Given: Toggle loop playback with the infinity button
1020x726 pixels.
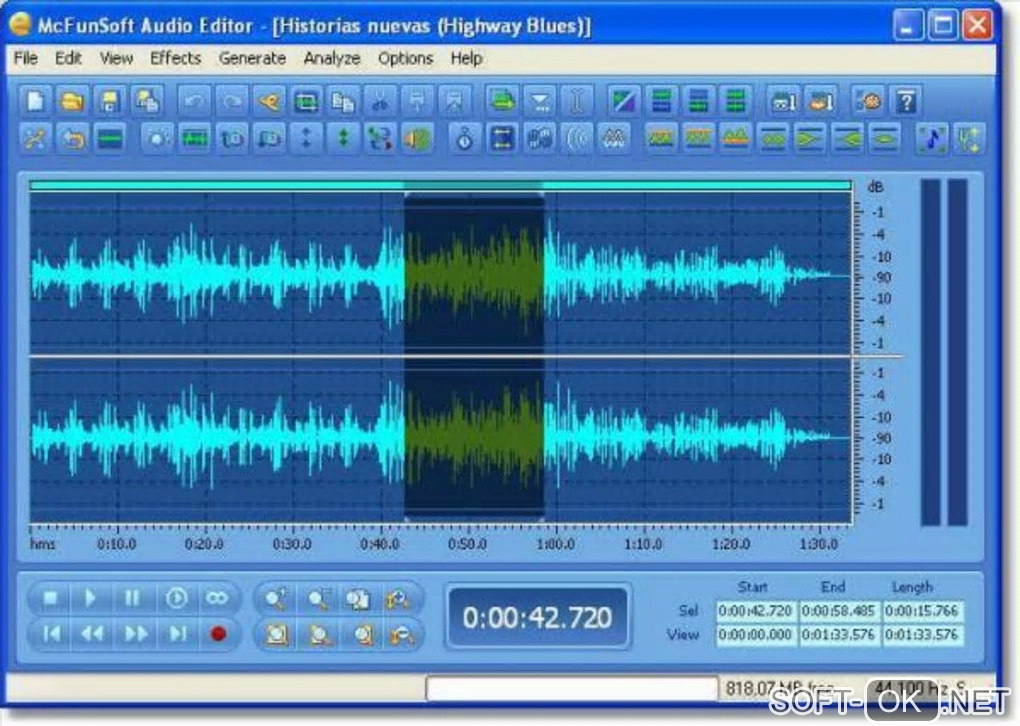Looking at the screenshot, I should (217, 598).
